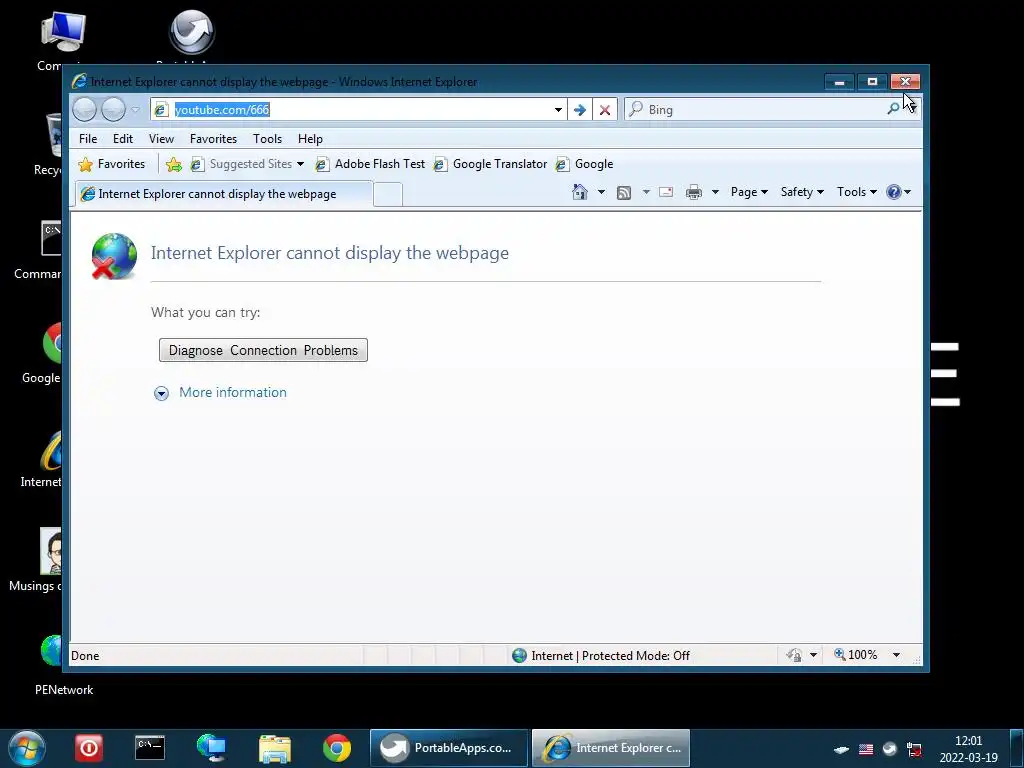Viewport: 1024px width, 768px height.
Task: Click the Add to Favorites Bar star icon
Action: pyautogui.click(x=174, y=164)
